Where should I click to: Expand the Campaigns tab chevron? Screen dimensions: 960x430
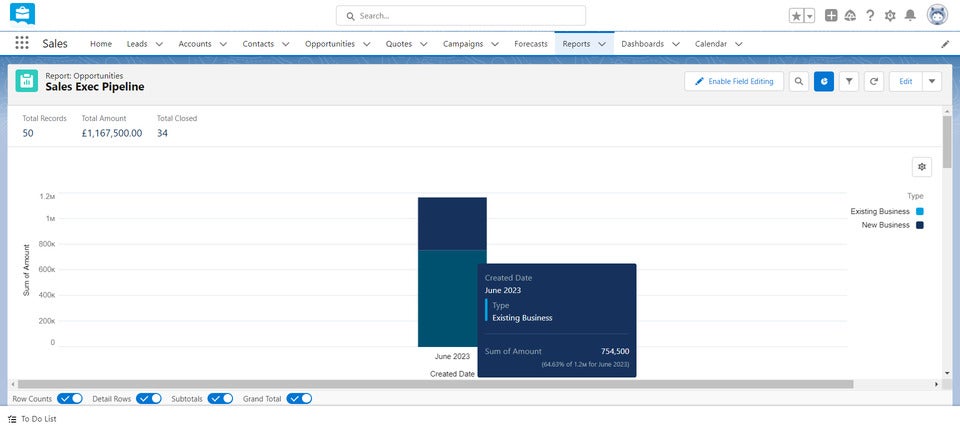(x=495, y=44)
